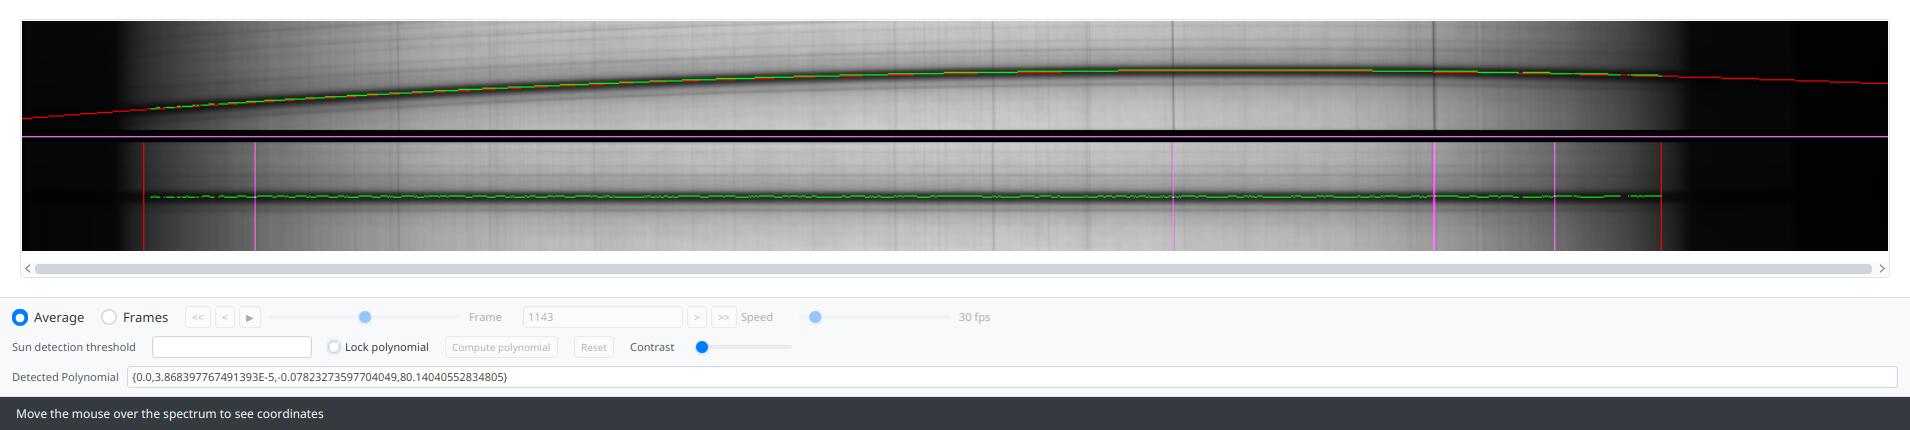
Task: Click the Frame number field showing 1143
Action: coord(602,317)
